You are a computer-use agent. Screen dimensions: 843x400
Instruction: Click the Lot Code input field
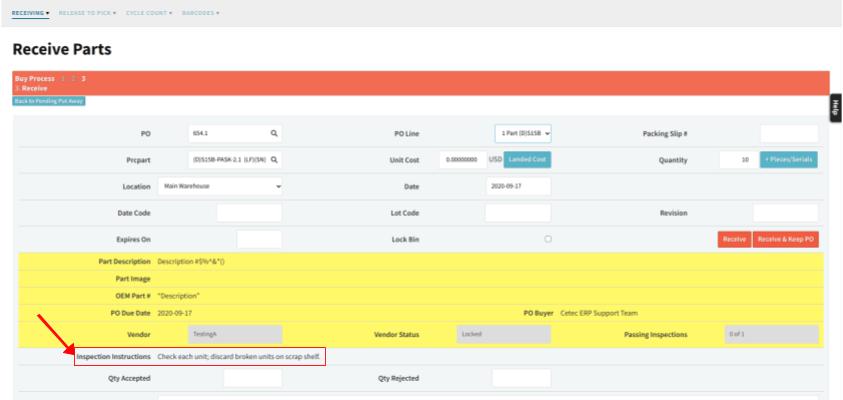pyautogui.click(x=518, y=213)
